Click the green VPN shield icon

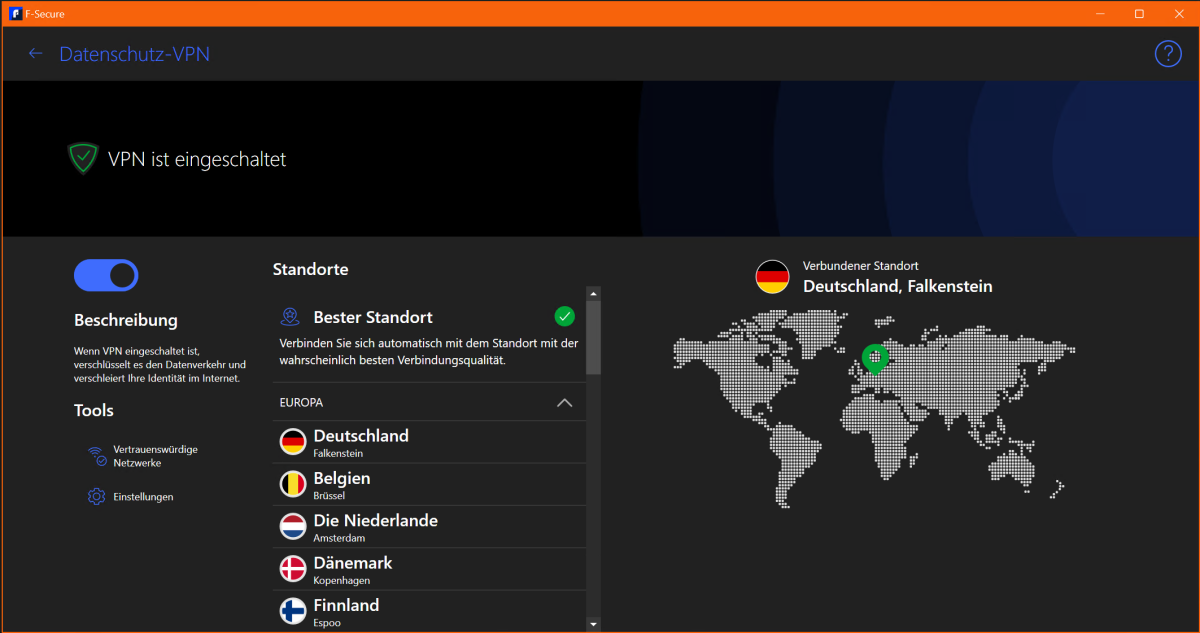tap(83, 158)
